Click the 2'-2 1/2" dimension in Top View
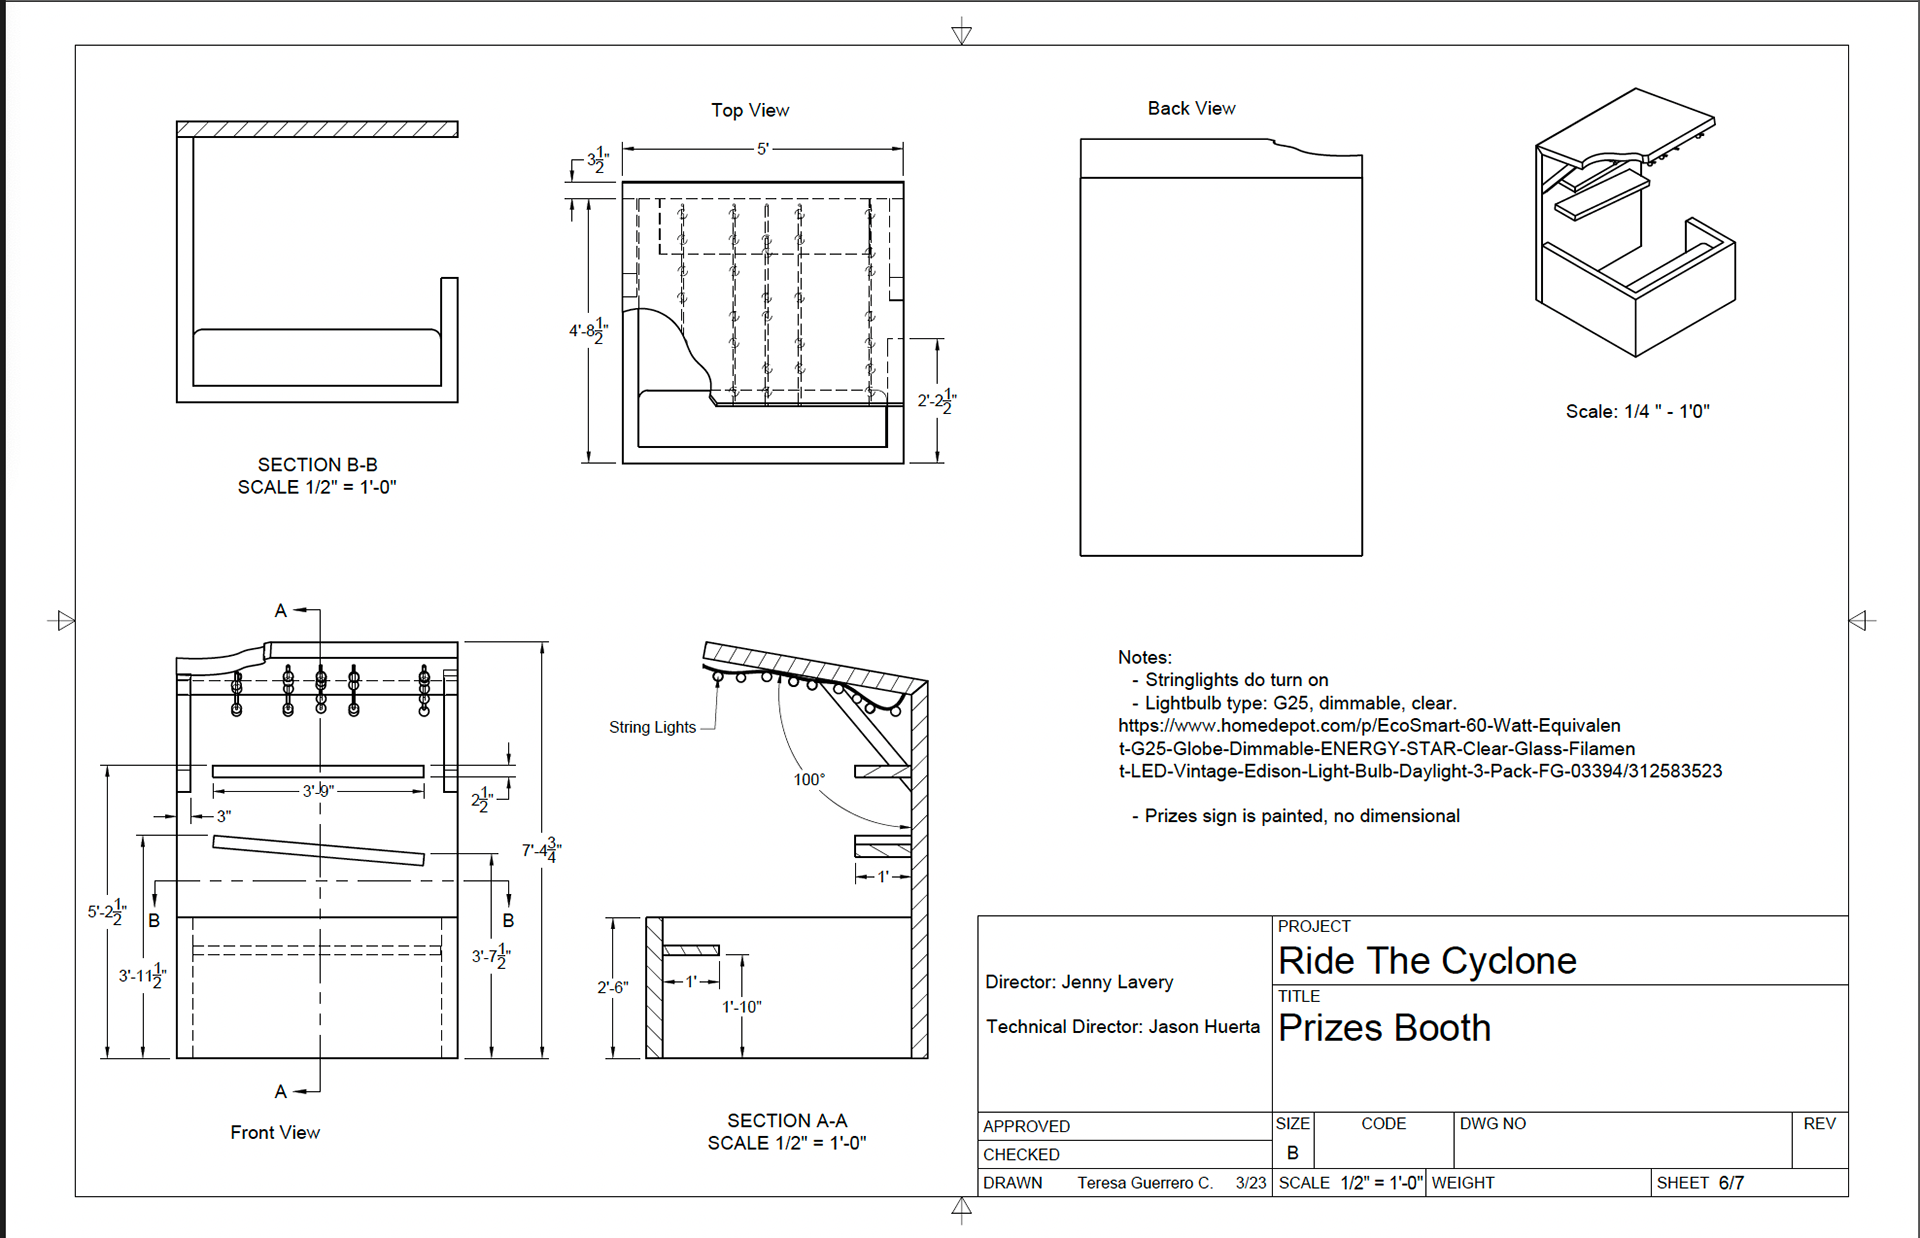The width and height of the screenshot is (1920, 1238). pos(937,401)
